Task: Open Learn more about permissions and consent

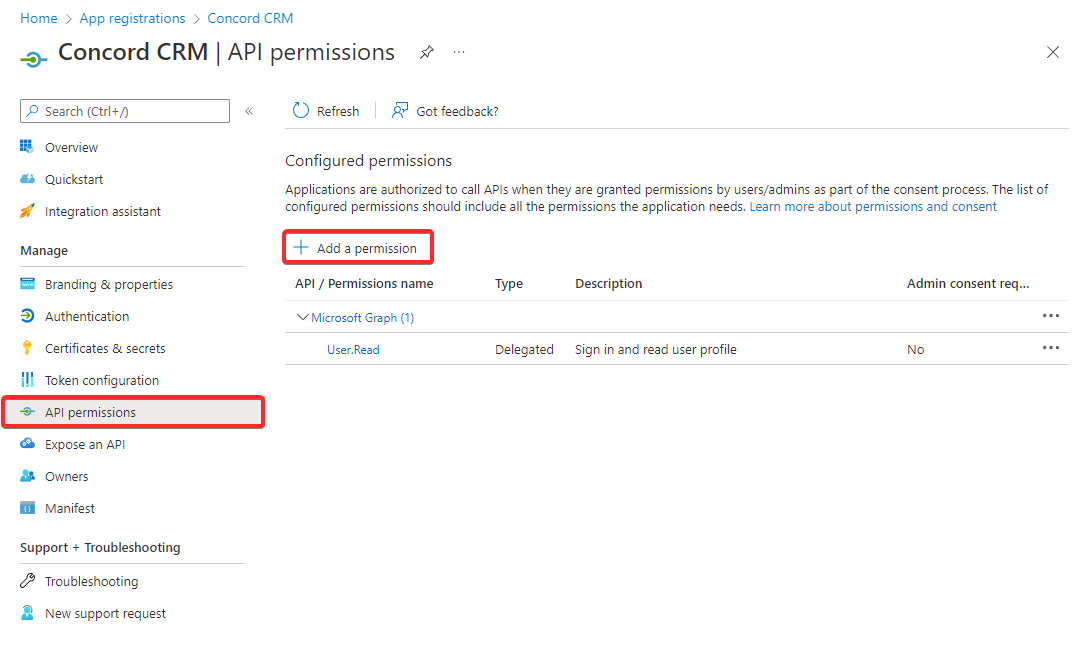Action: pyautogui.click(x=872, y=206)
